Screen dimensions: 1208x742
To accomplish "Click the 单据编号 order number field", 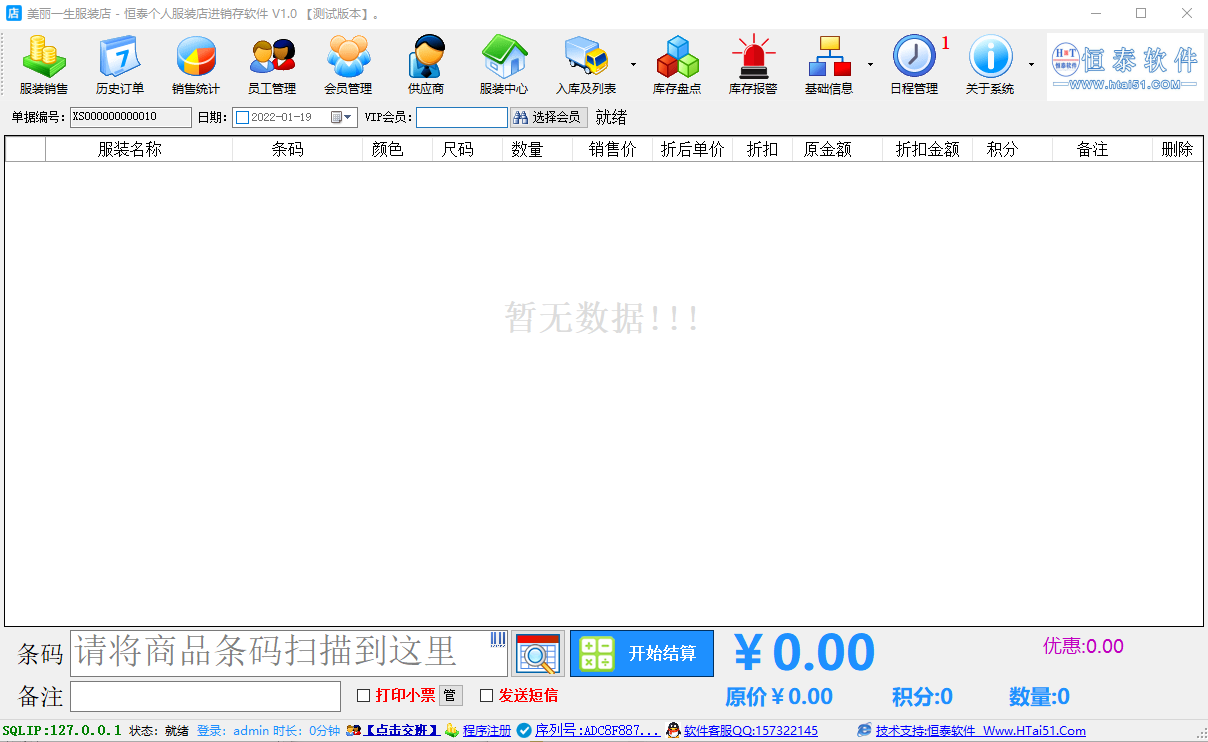I will coord(131,118).
